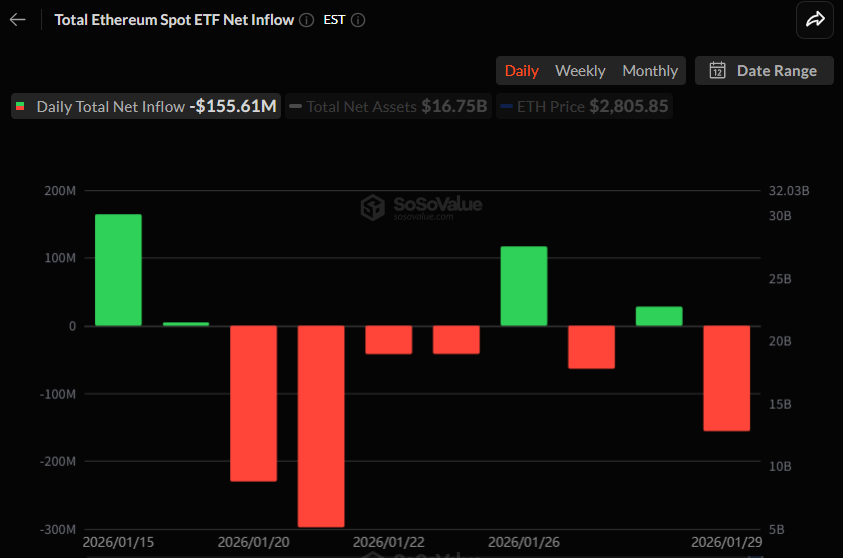Click the red bar above 2026/01/22
This screenshot has width=843, height=558.
coord(388,340)
